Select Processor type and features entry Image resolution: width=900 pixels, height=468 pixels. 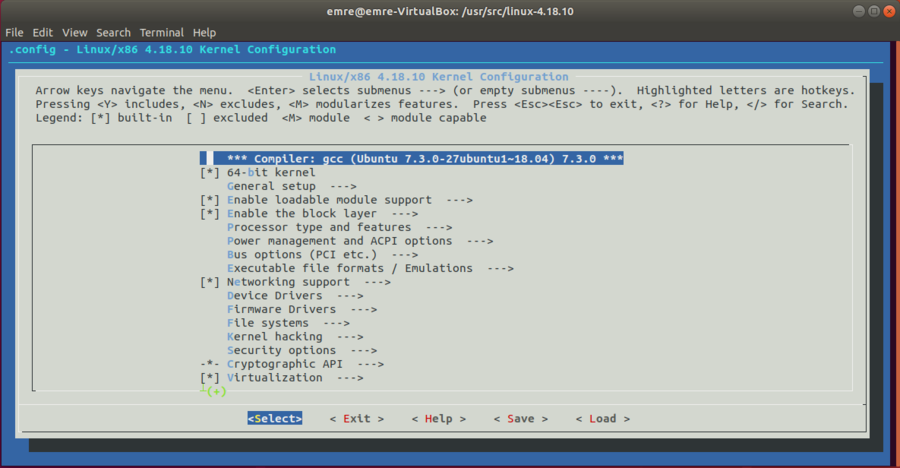tap(319, 227)
